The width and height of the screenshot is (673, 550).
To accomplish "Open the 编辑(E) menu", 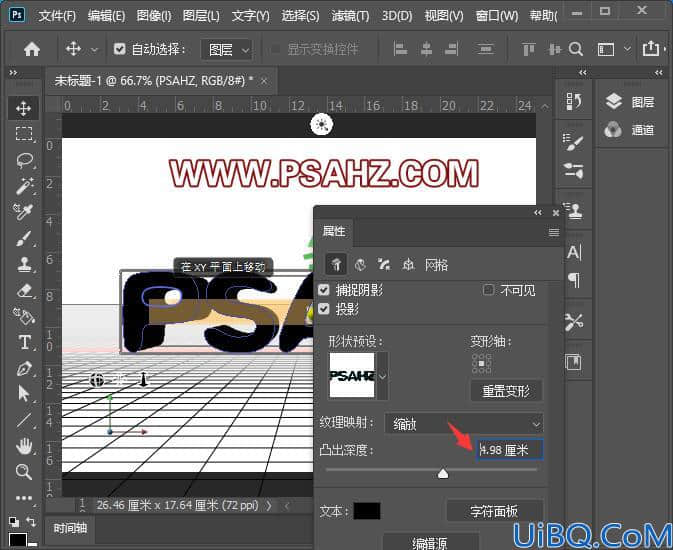I will [x=106, y=16].
